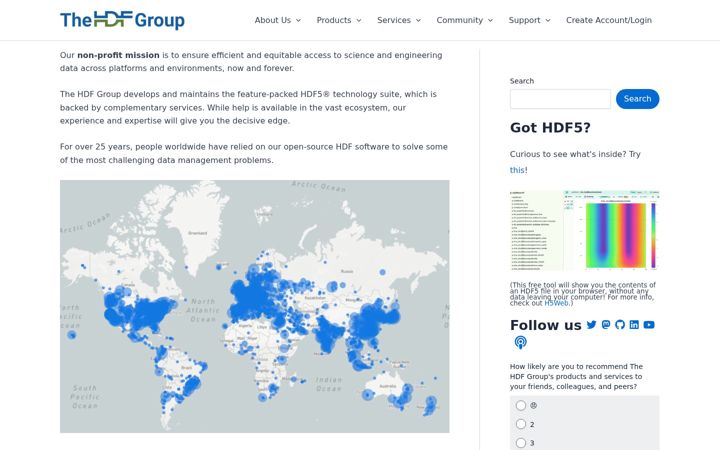Screen dimensions: 720x450
Task: Focus the Search text field
Action: point(560,99)
